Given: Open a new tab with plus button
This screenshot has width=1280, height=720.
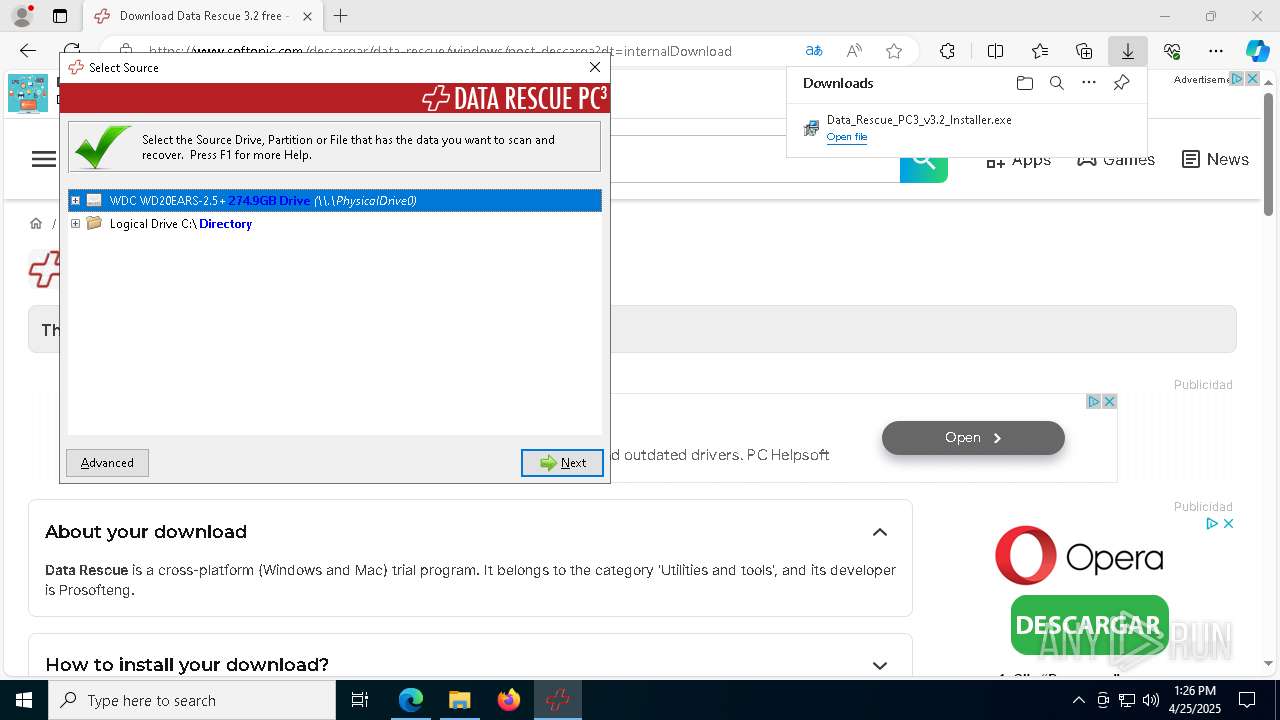Looking at the screenshot, I should [x=341, y=16].
